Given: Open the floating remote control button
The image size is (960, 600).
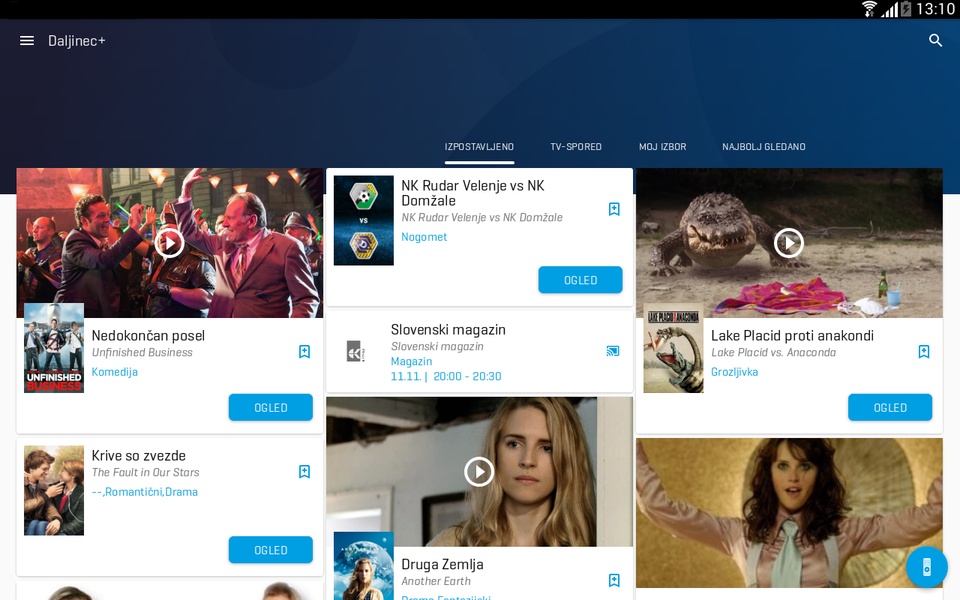Looking at the screenshot, I should pos(926,567).
